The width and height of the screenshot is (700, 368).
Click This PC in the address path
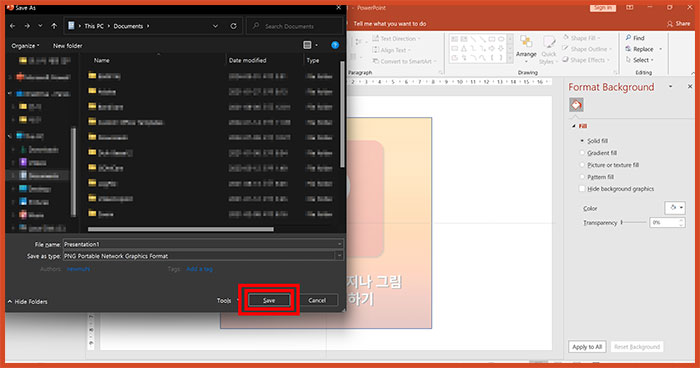coord(94,26)
